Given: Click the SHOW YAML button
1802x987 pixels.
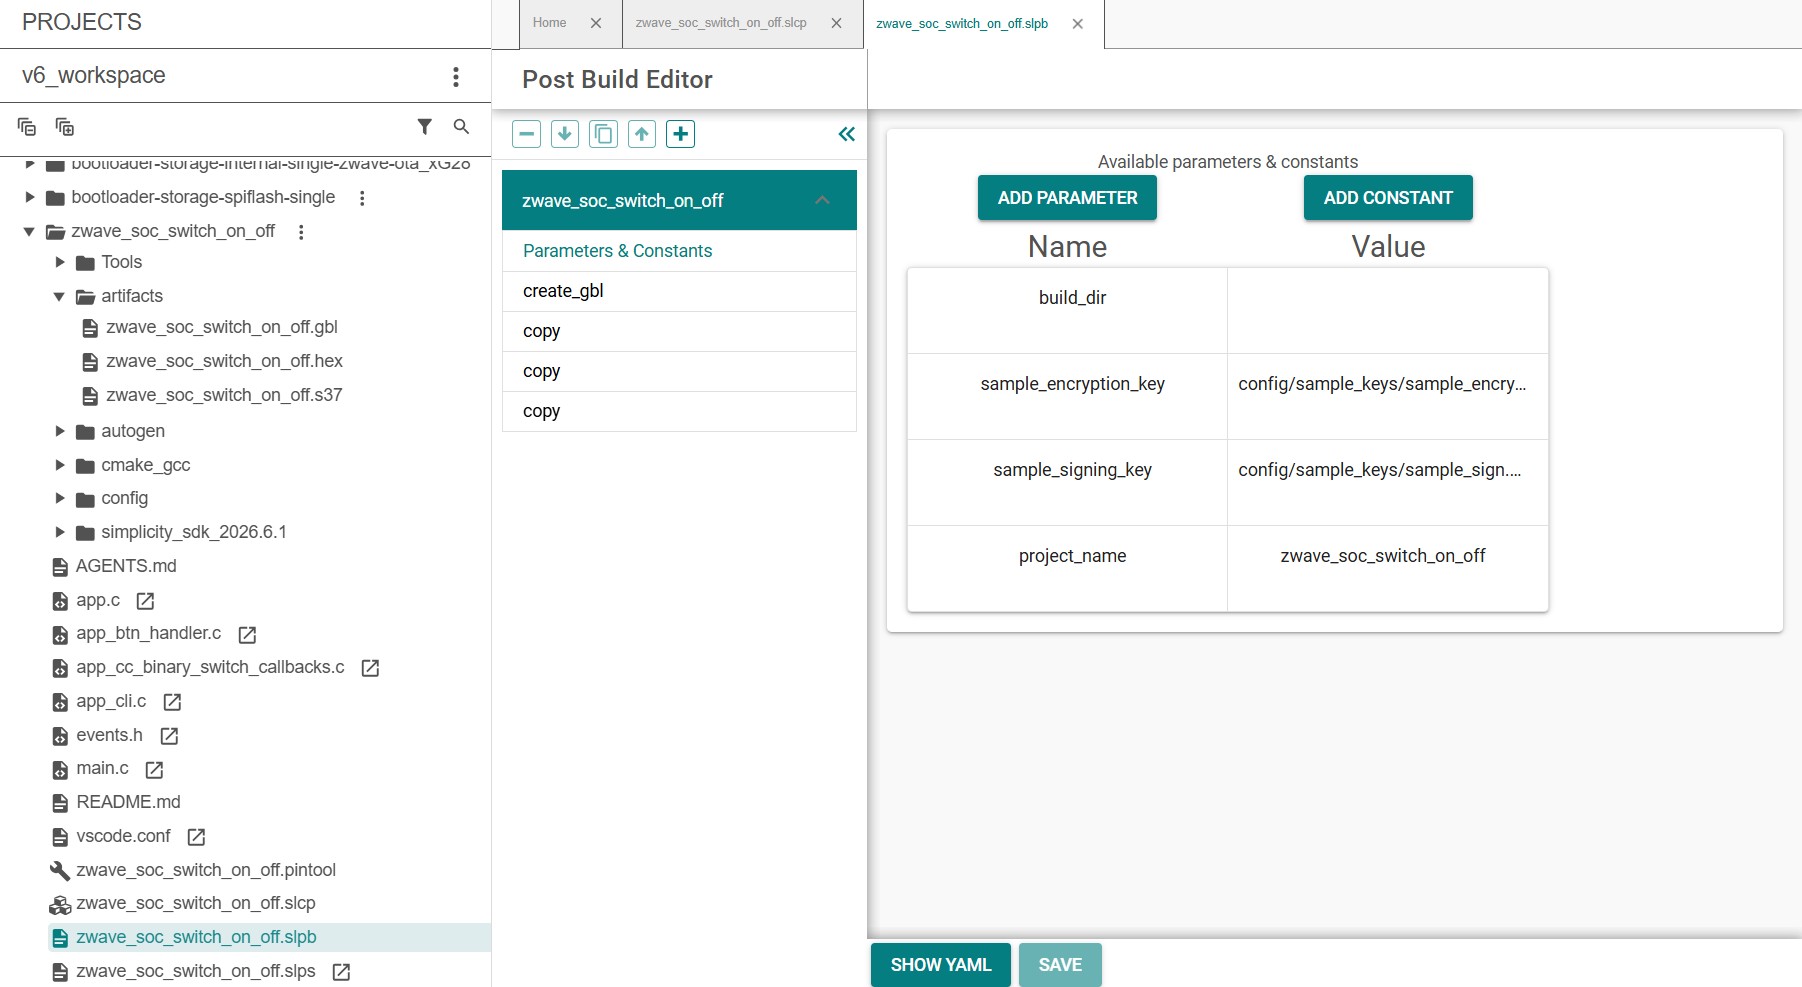Looking at the screenshot, I should pos(941,965).
